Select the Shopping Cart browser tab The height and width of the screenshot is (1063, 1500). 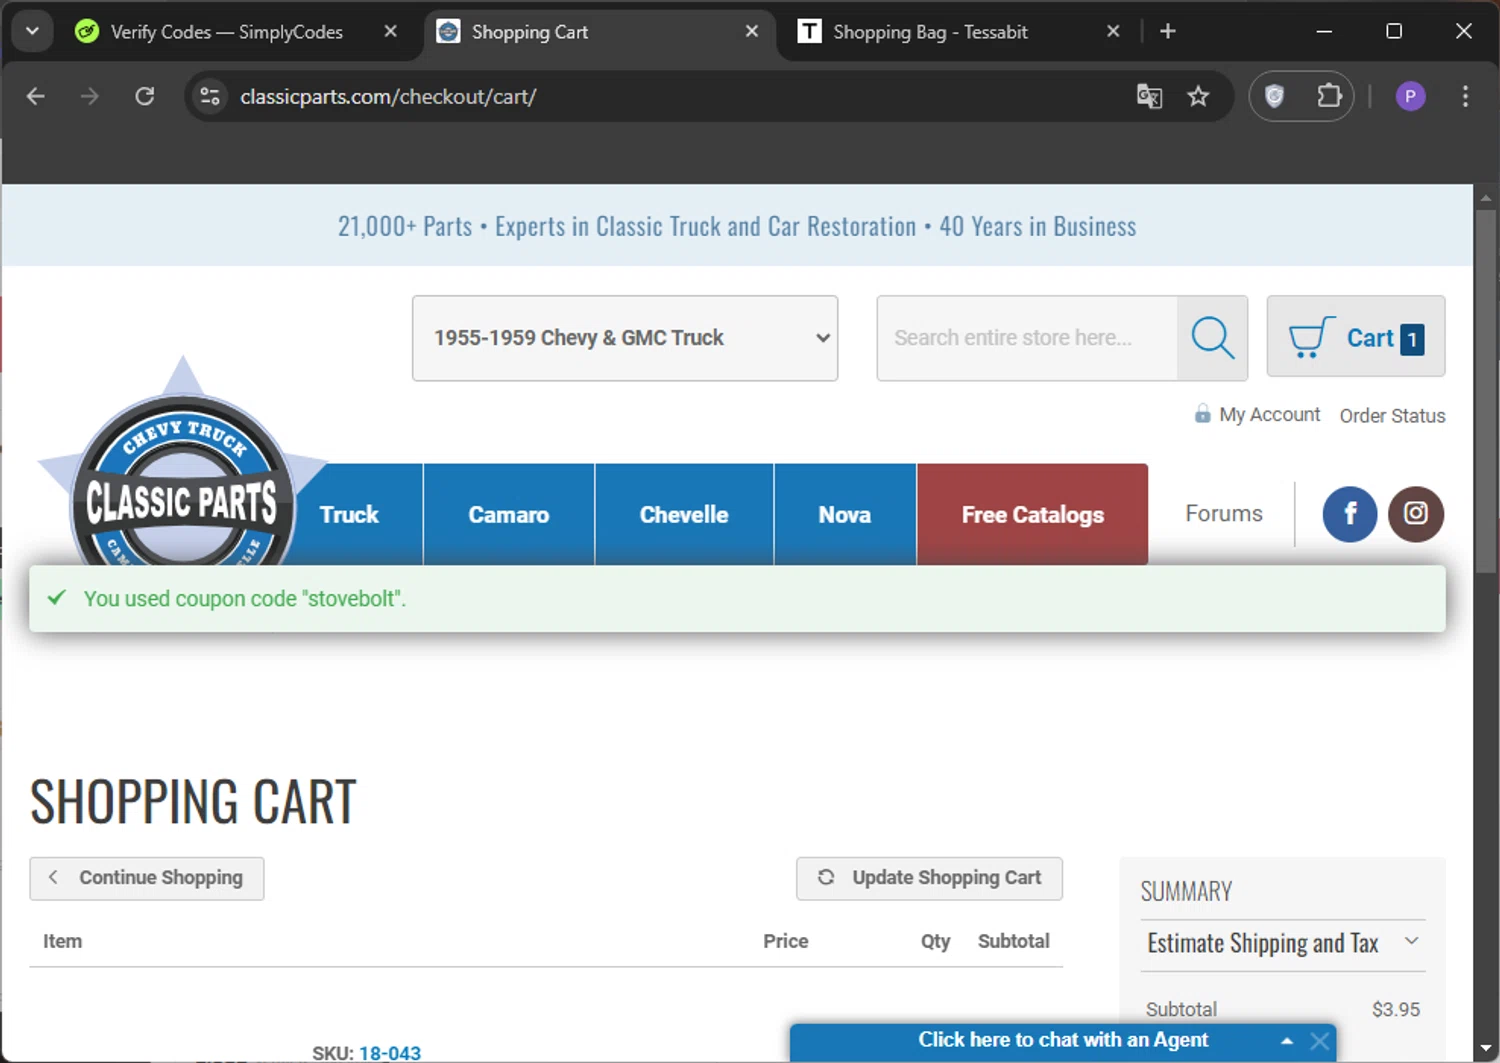[x=600, y=32]
